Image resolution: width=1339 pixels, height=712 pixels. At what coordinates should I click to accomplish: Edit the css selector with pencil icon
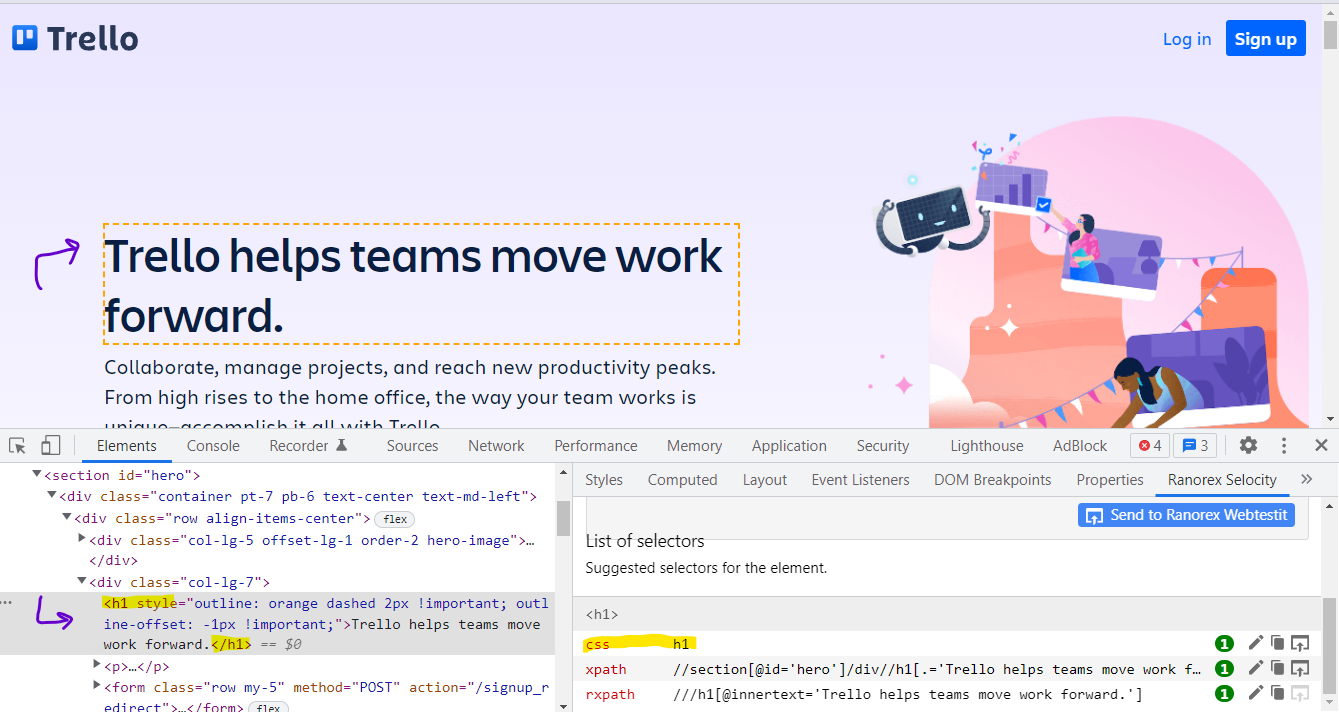1255,643
